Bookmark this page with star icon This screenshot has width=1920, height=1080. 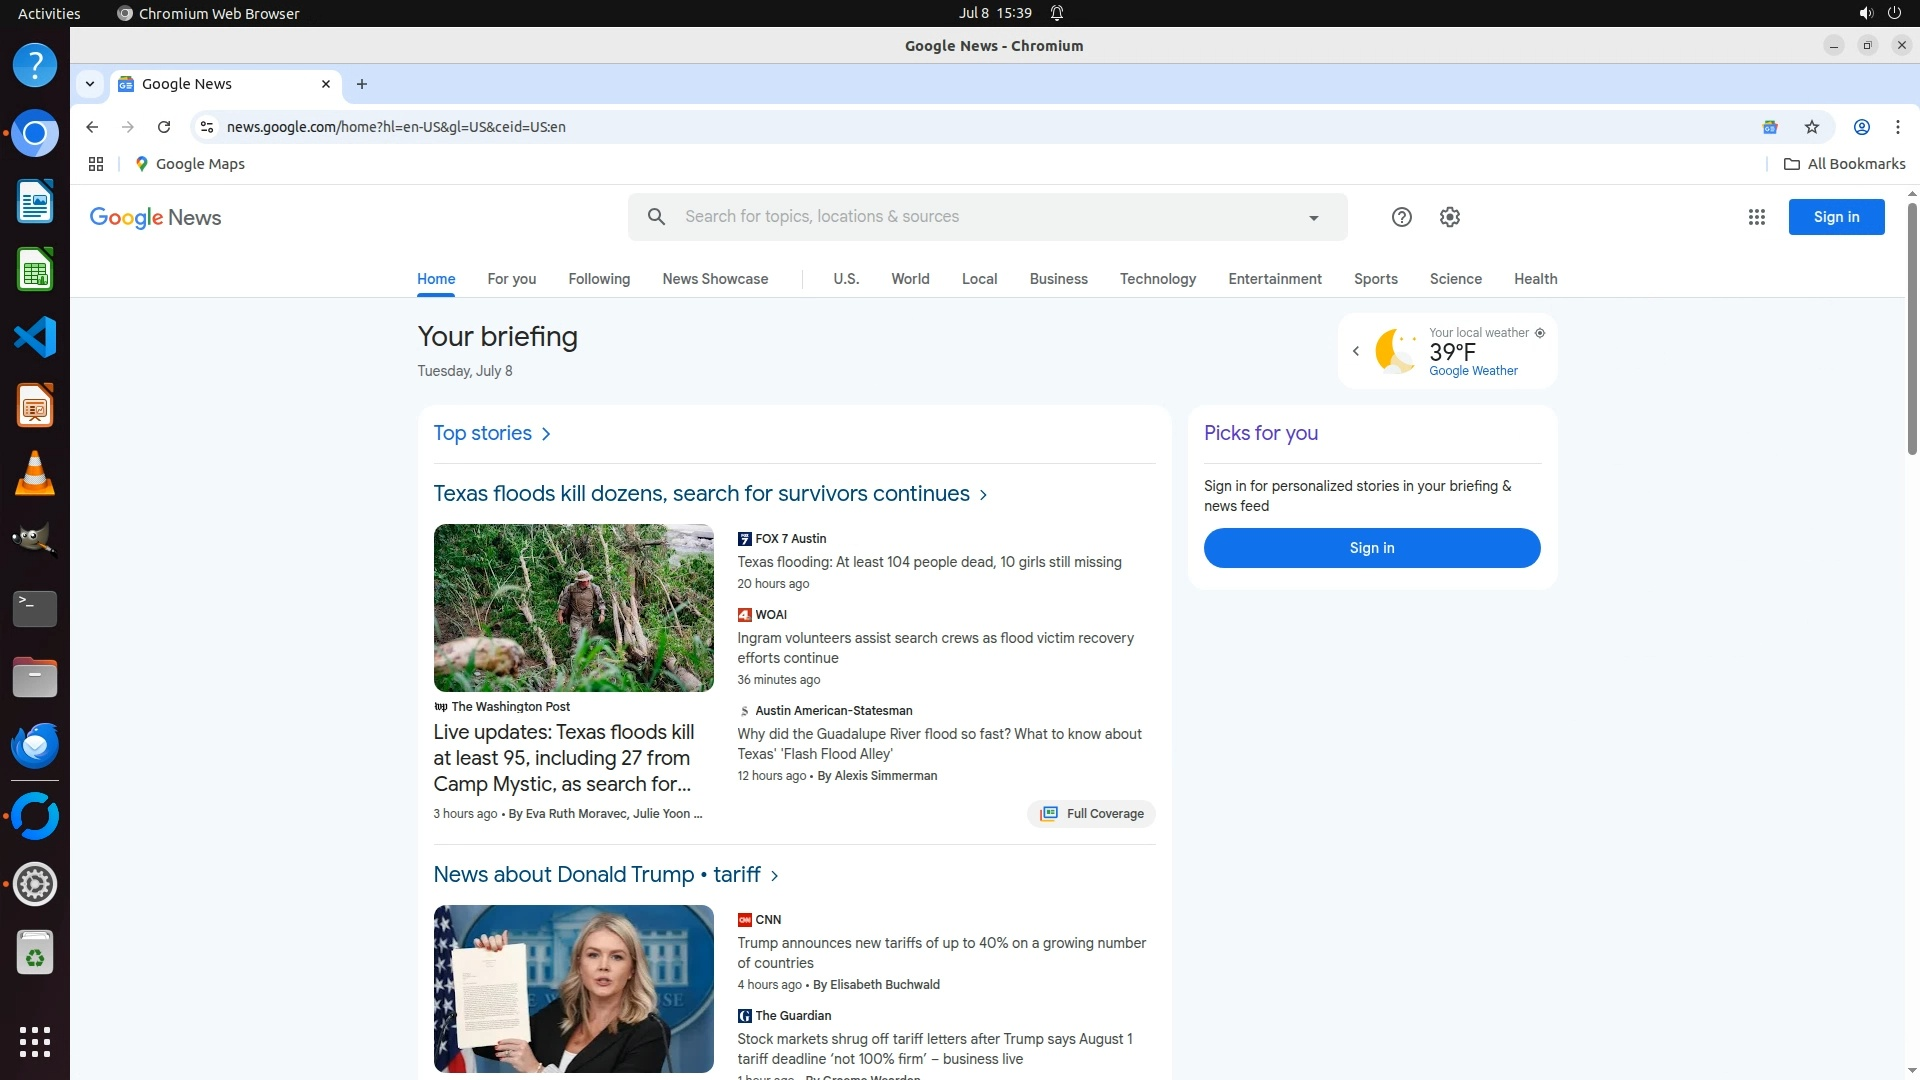pos(1811,127)
